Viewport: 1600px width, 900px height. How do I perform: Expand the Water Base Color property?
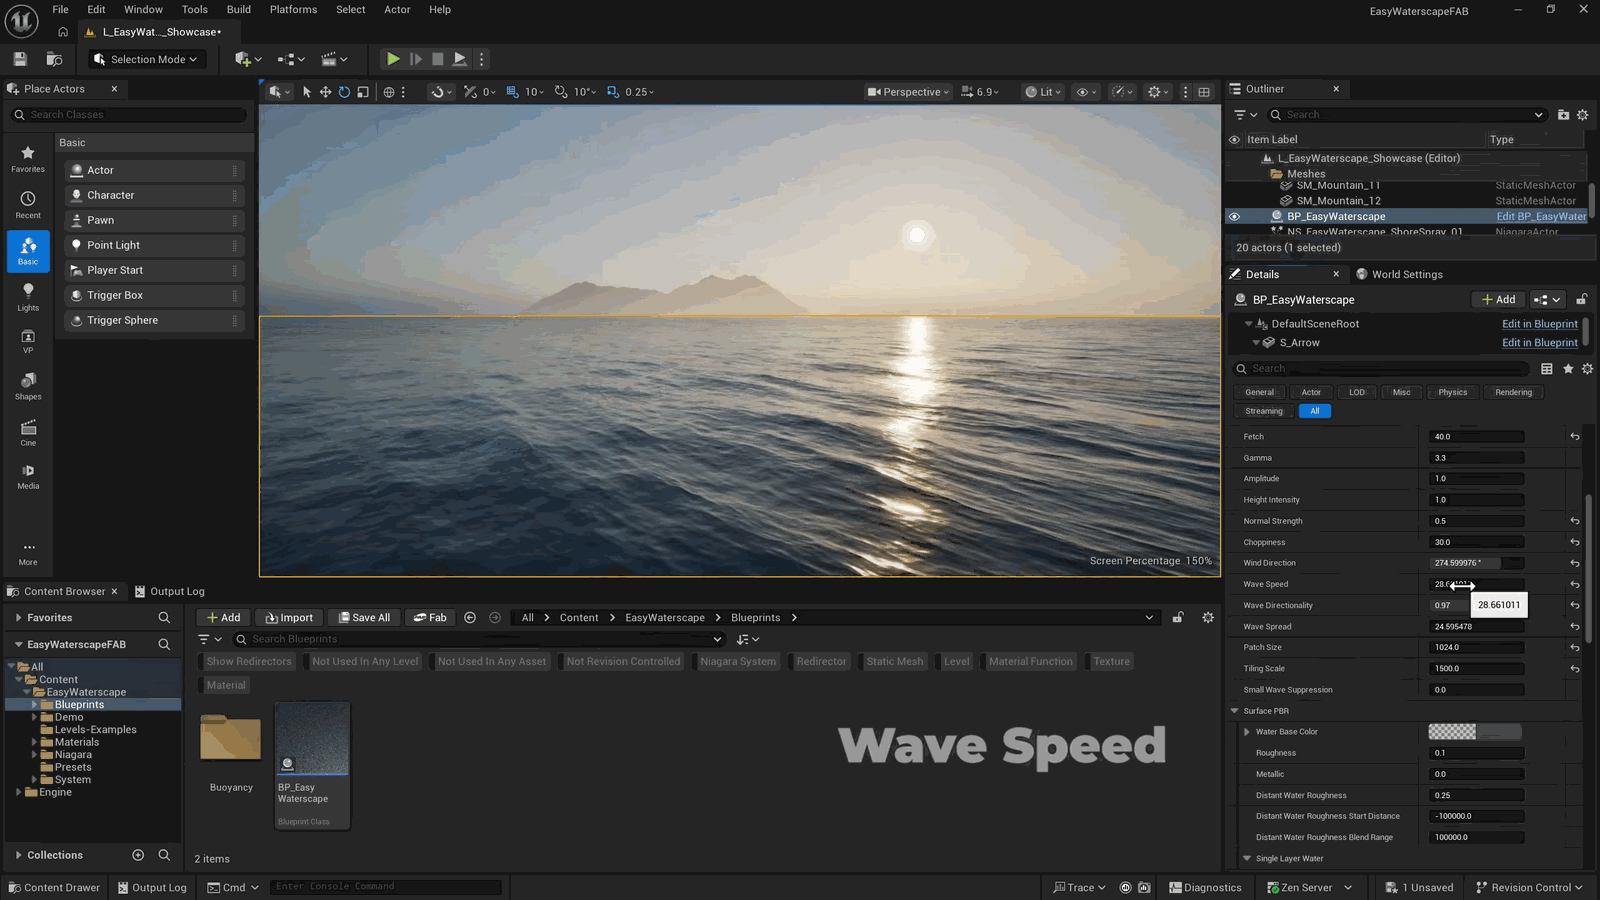(x=1247, y=732)
